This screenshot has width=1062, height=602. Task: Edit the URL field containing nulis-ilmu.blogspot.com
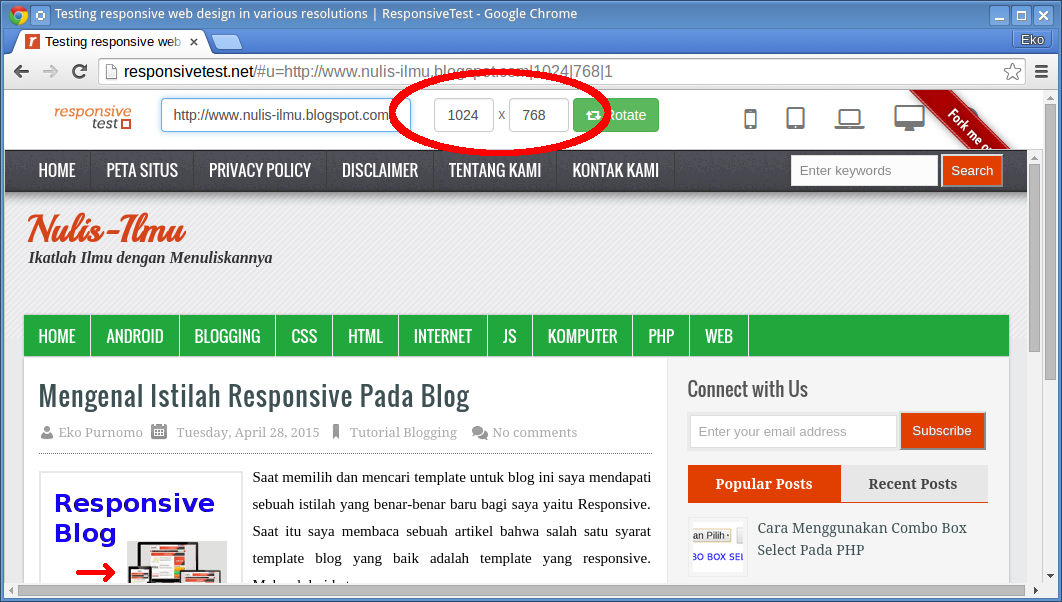(285, 115)
